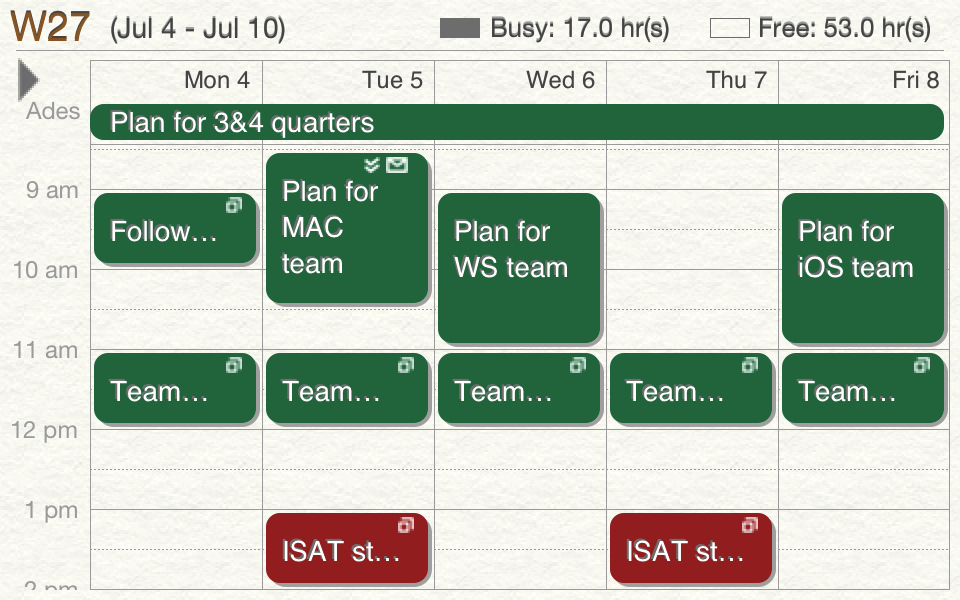960x600 pixels.
Task: Click the recurrence icon on Monday's Follow-up event
Action: pyautogui.click(x=234, y=205)
